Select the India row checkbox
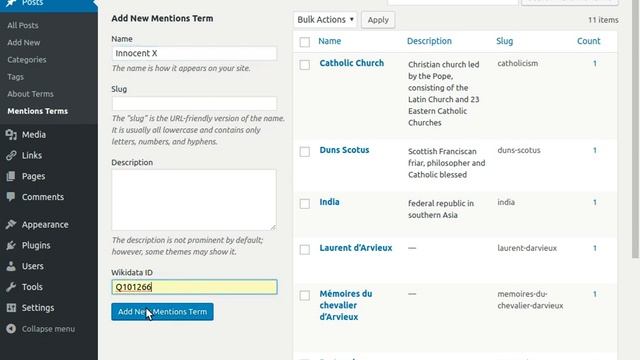 304,204
